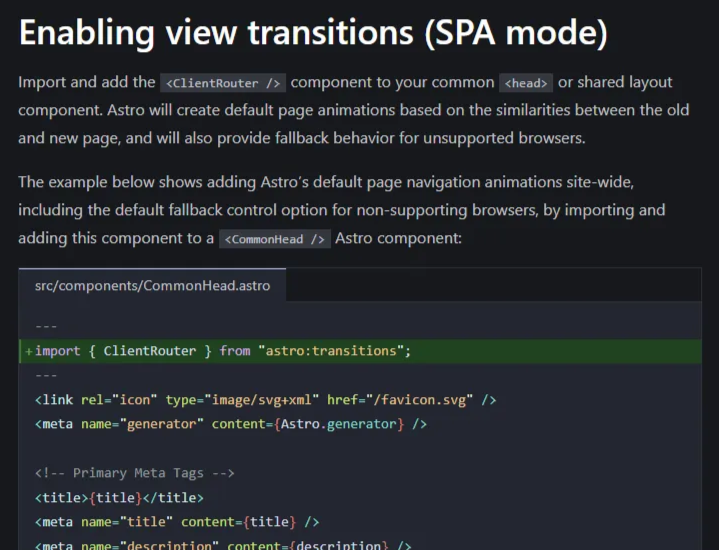Image resolution: width=719 pixels, height=550 pixels.
Task: Click the 'Primary Meta Tags' comment line
Action: click(135, 473)
